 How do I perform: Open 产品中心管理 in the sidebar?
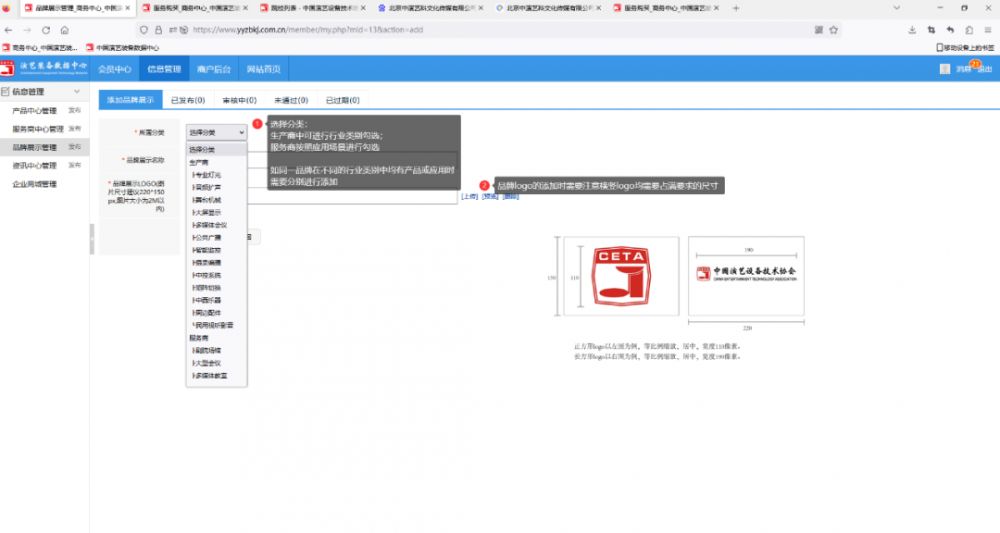(x=34, y=111)
